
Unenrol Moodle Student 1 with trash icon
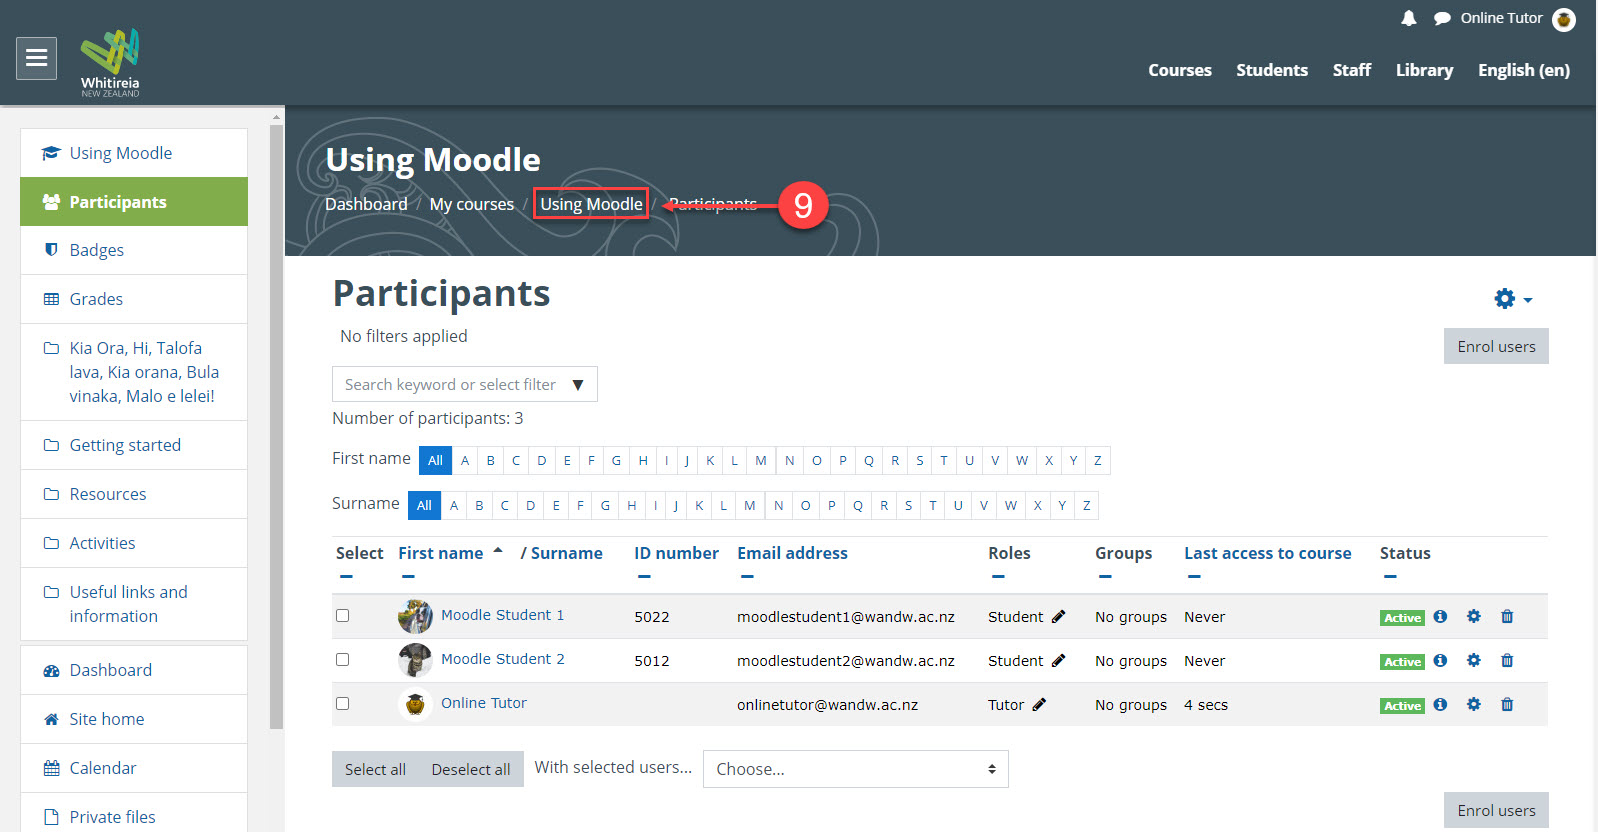tap(1507, 617)
